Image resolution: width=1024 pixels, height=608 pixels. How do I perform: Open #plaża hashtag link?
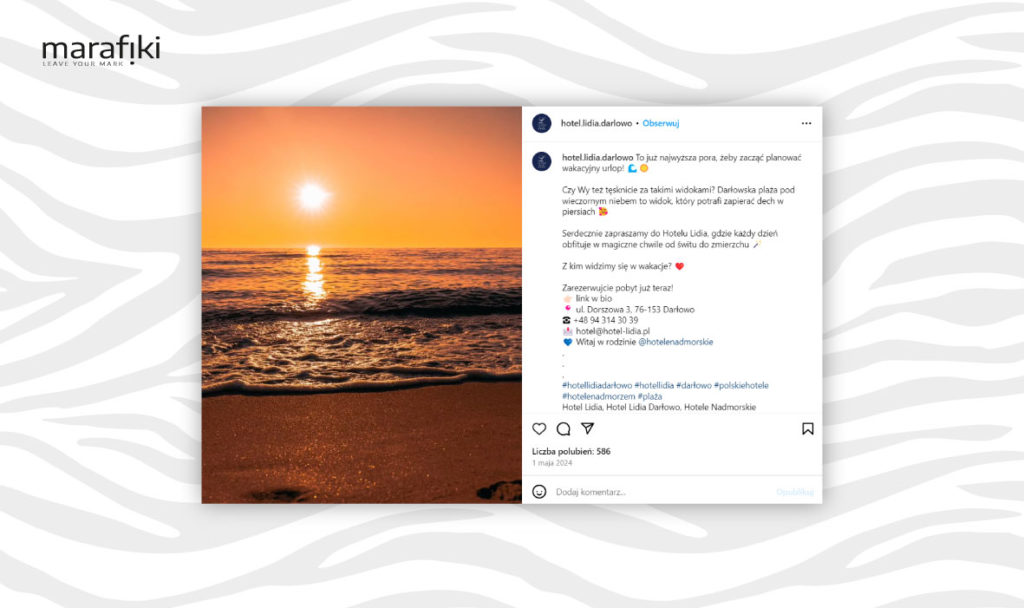[650, 396]
